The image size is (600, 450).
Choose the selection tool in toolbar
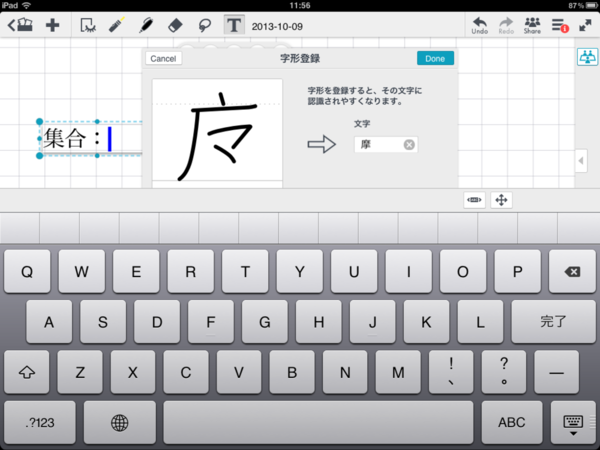[x=88, y=25]
